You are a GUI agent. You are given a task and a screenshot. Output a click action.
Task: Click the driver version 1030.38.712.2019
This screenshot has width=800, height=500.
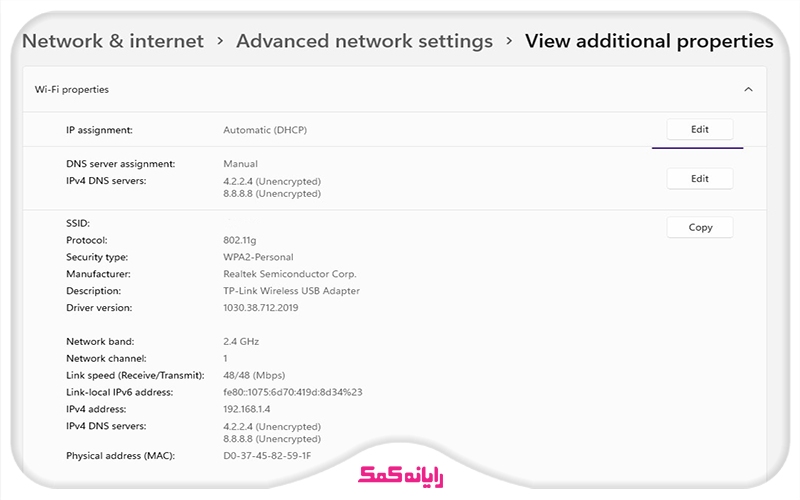click(260, 307)
